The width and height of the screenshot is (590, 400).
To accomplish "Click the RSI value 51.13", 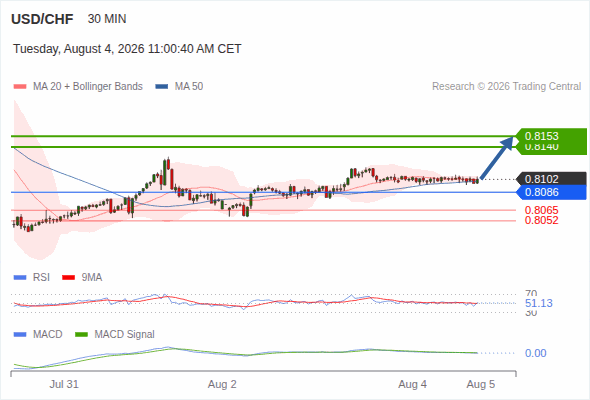I will (539, 303).
